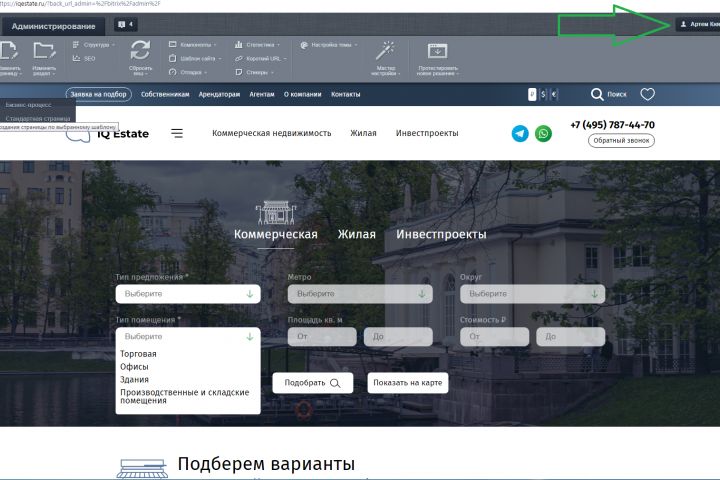Click the Сбросить кеш refresh icon

[140, 50]
